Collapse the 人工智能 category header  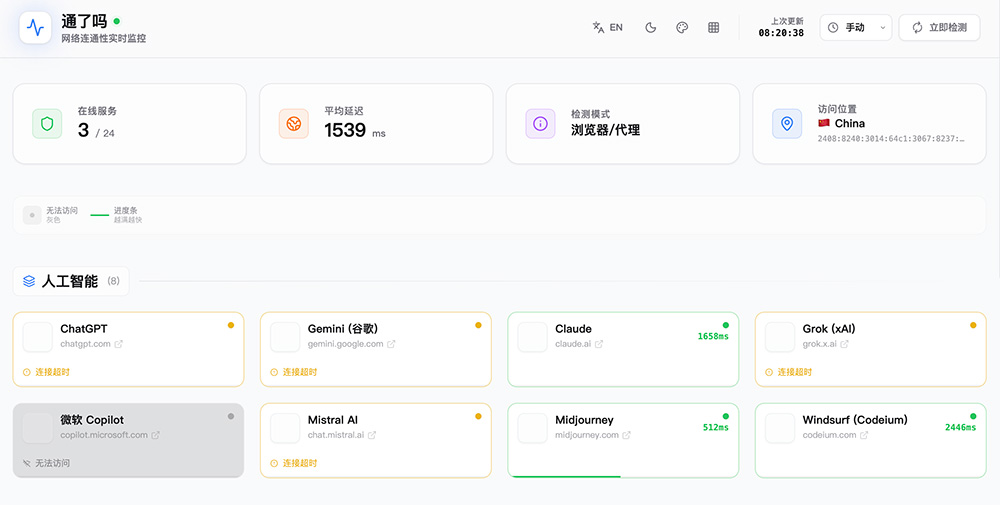71,281
